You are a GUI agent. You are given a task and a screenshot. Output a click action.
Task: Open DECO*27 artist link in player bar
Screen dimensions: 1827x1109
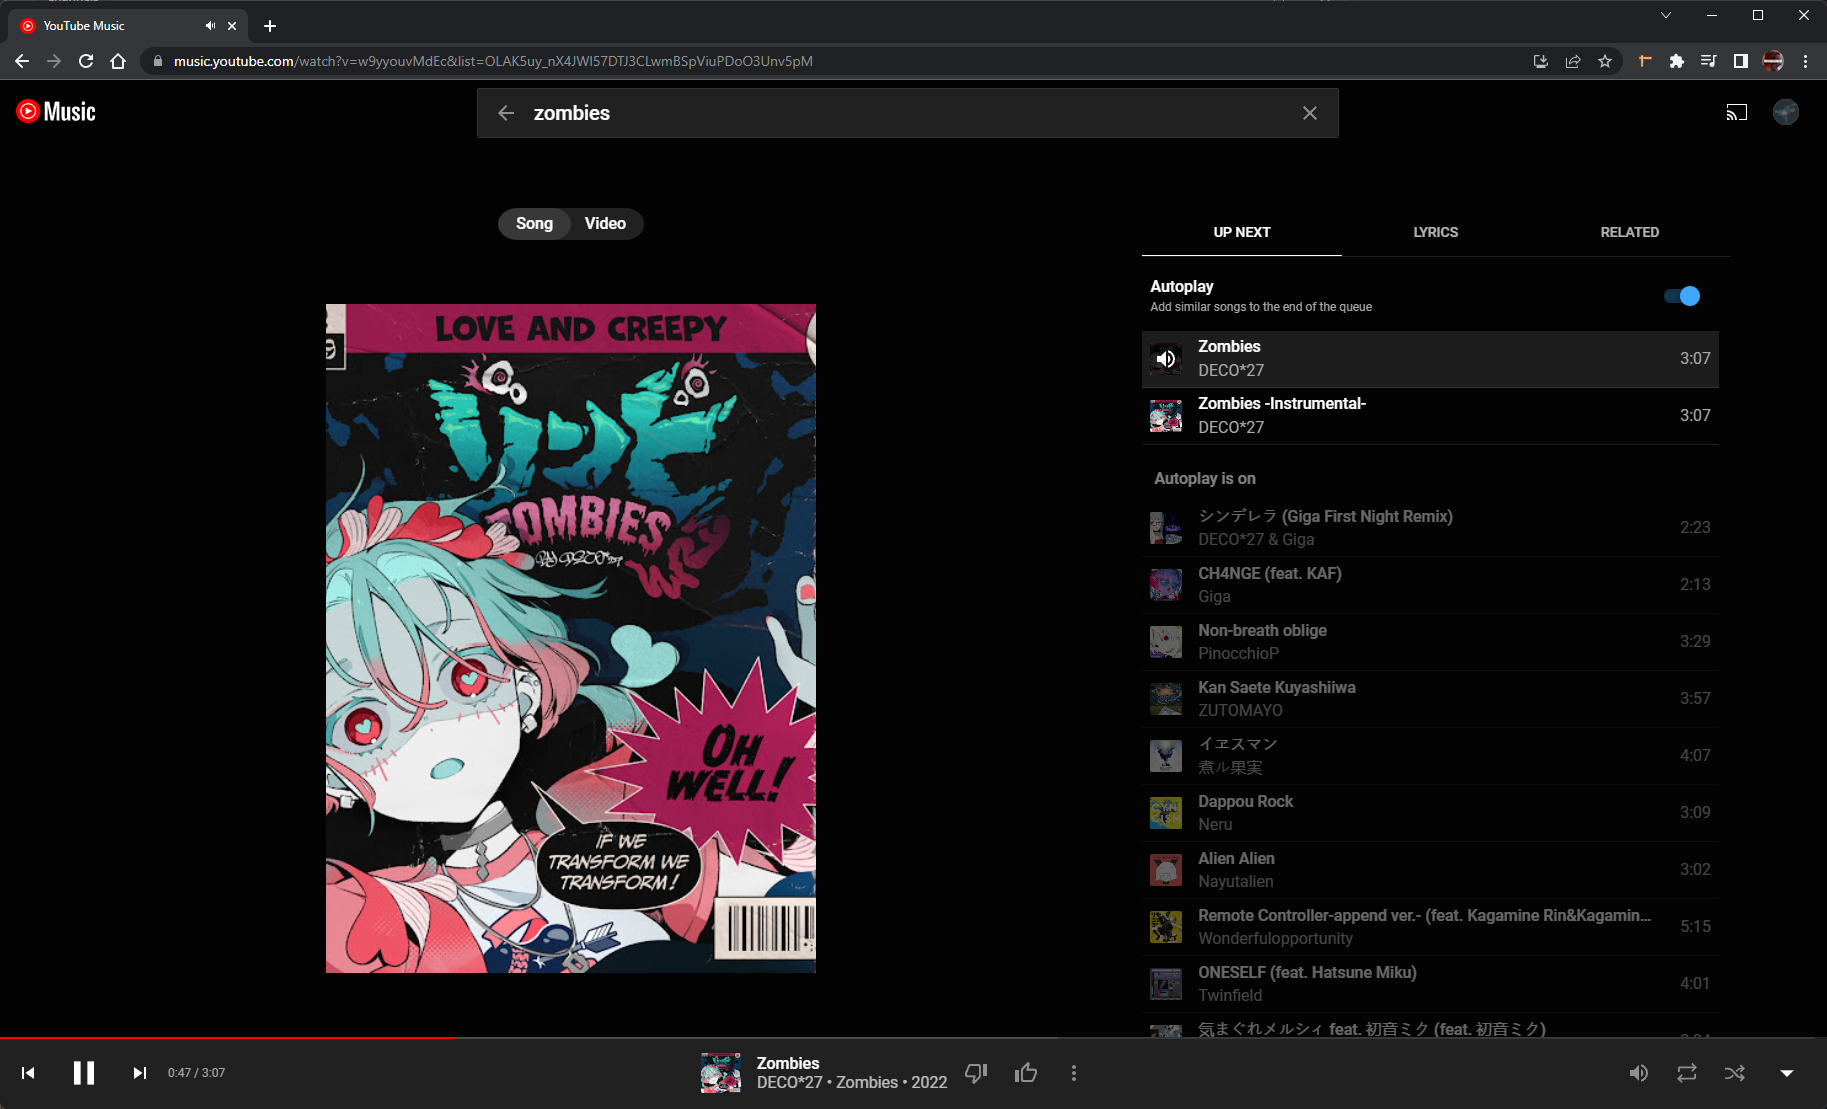pos(789,1083)
